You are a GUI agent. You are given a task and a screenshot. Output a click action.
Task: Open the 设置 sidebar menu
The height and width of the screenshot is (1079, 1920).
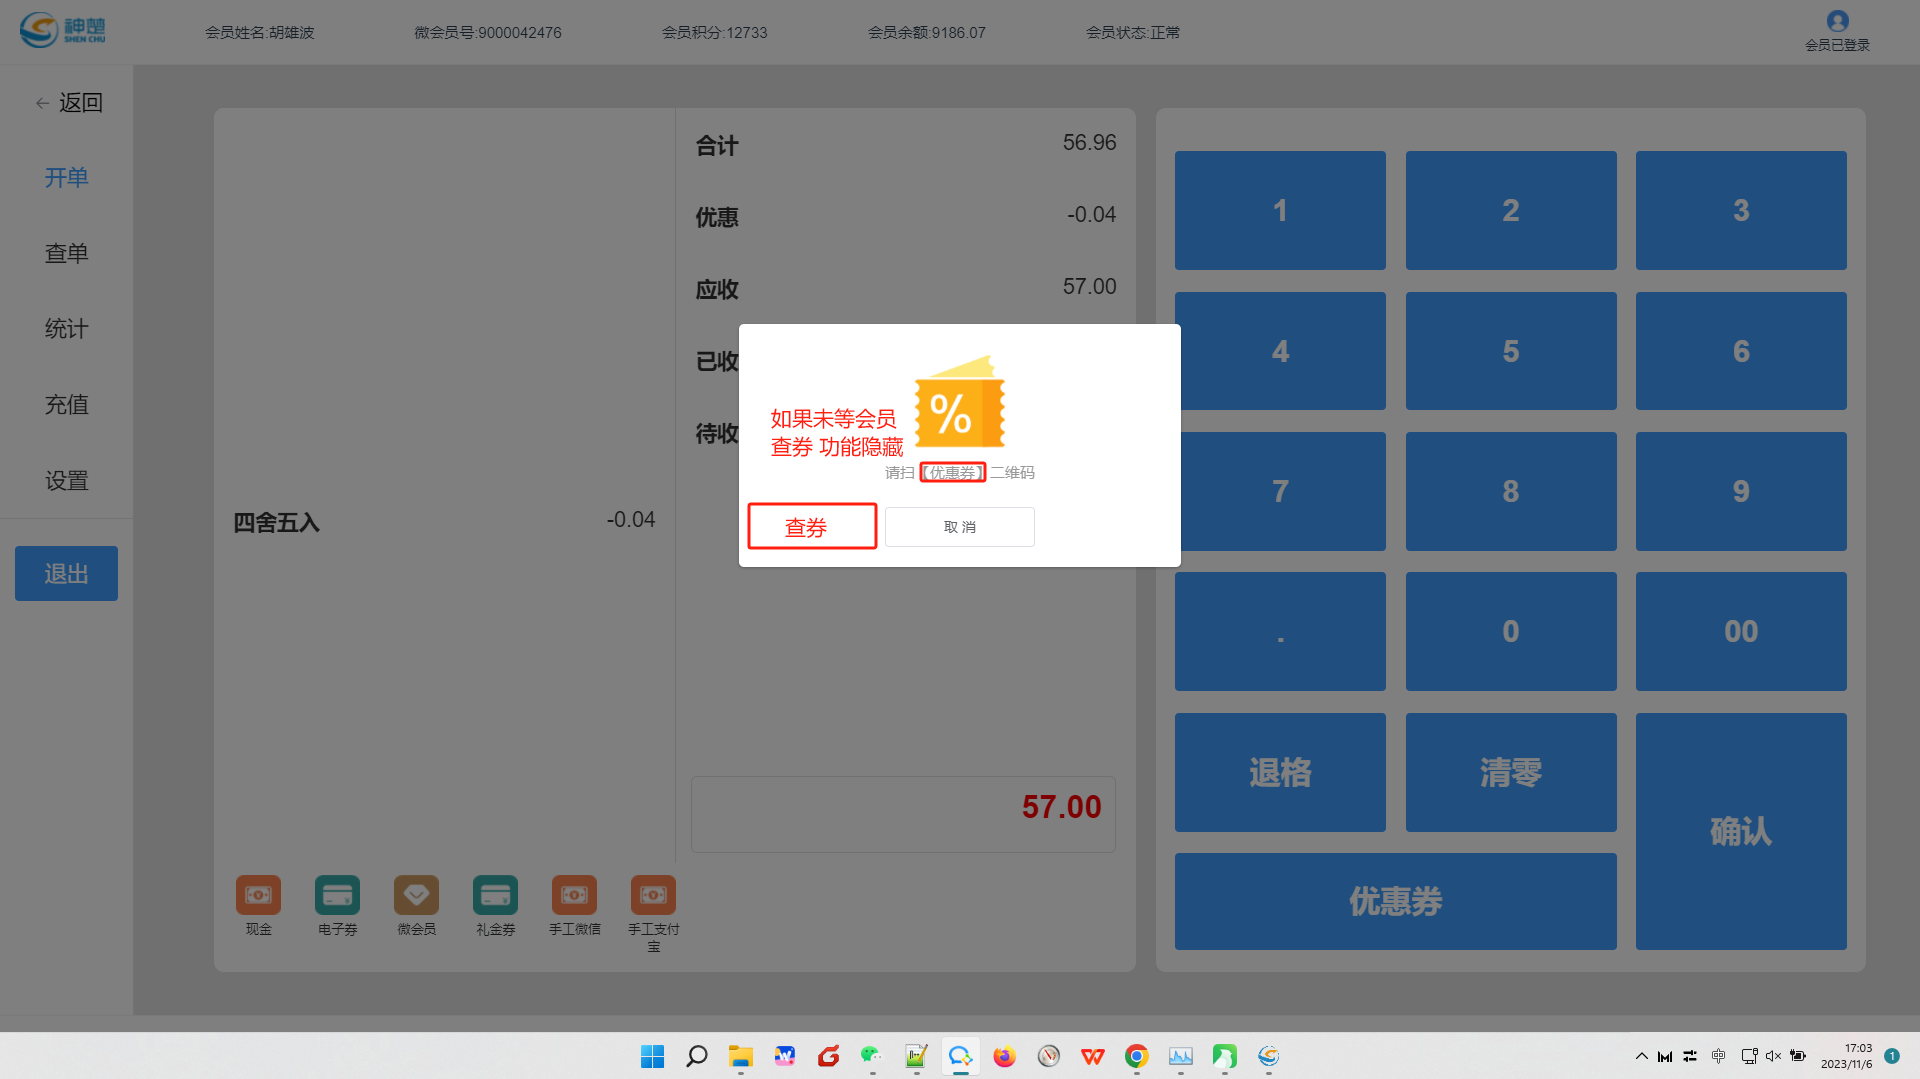[x=66, y=480]
